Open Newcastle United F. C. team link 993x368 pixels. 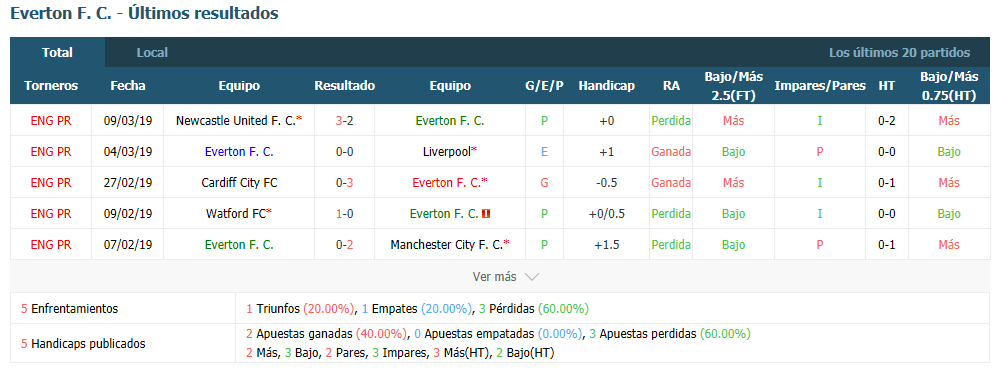[x=236, y=120]
